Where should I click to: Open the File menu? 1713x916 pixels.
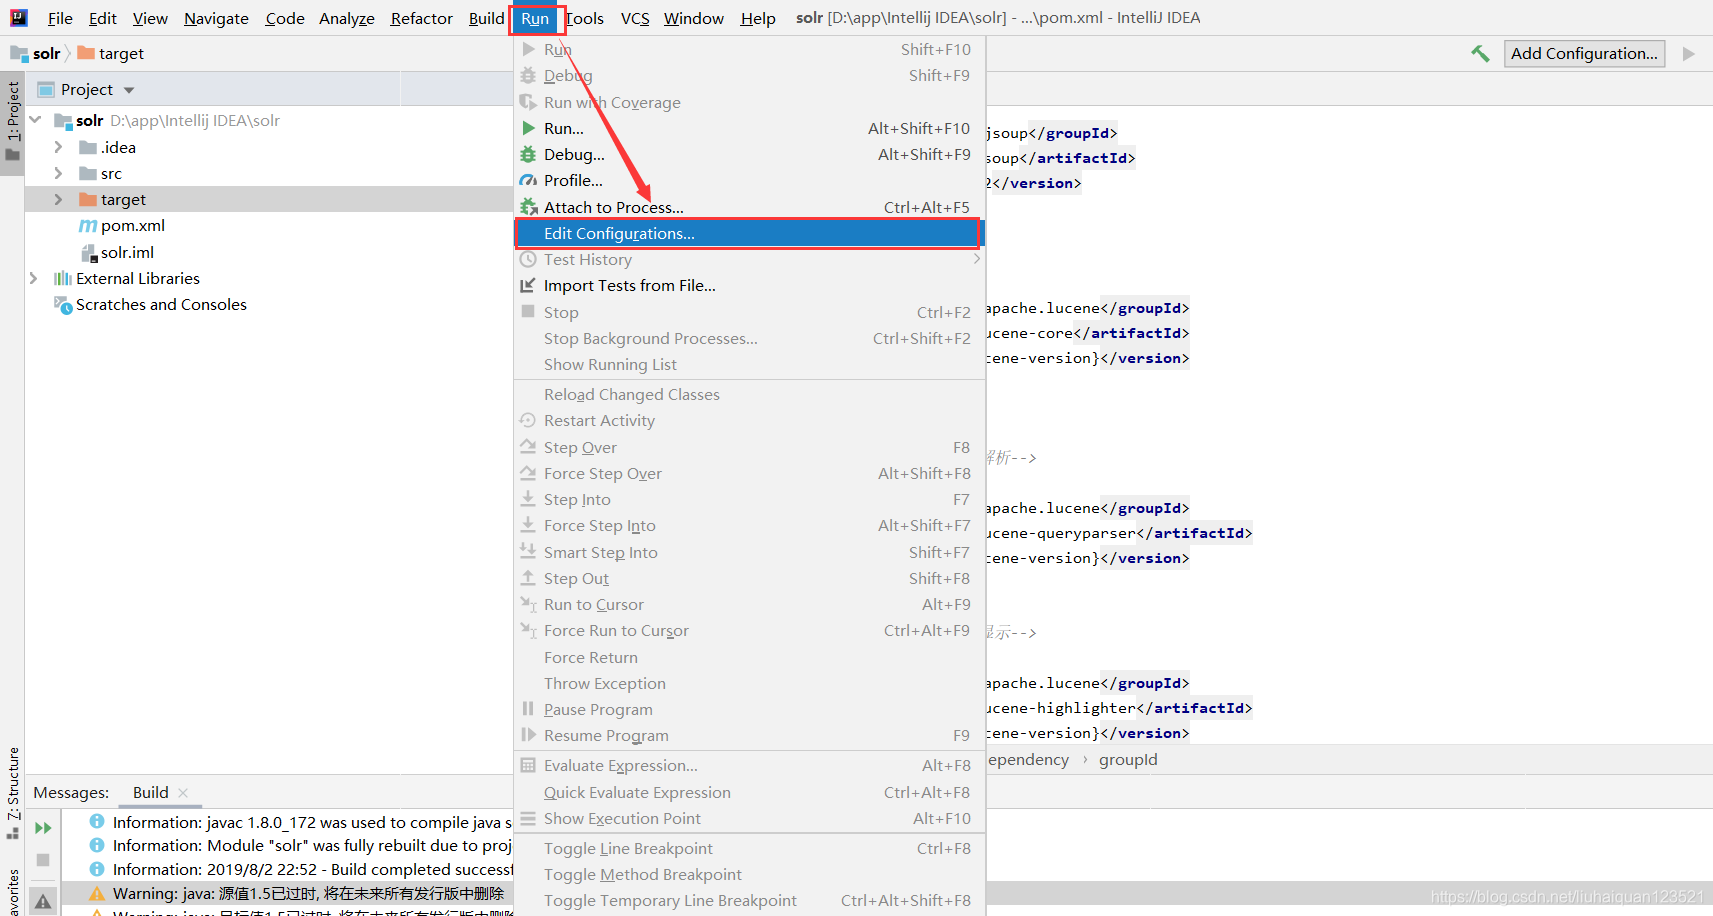[x=60, y=18]
